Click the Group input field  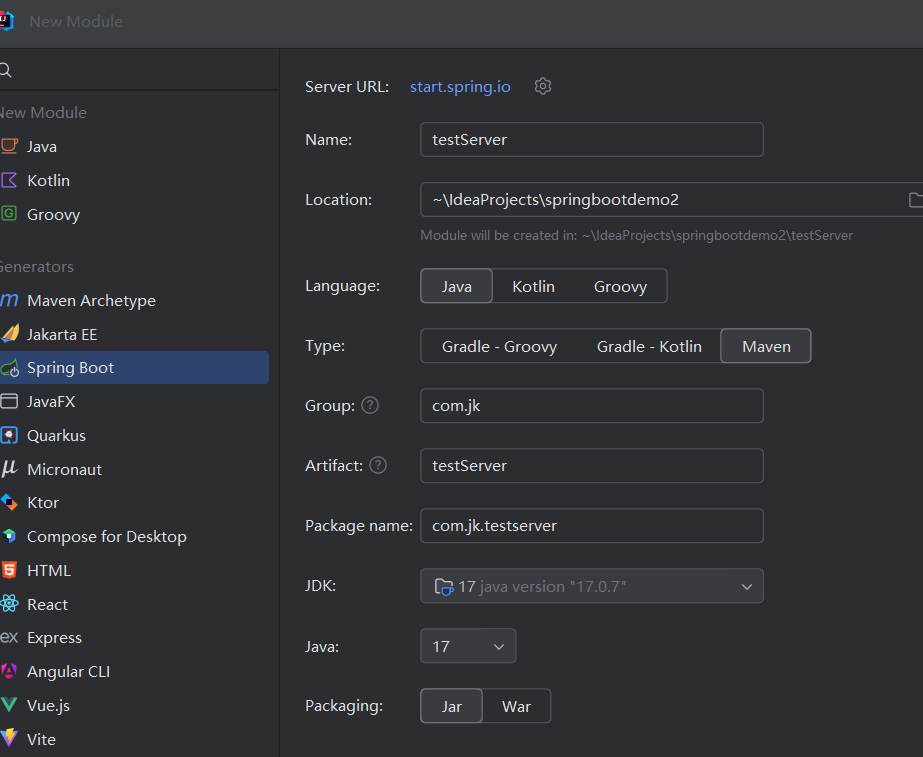click(x=592, y=406)
